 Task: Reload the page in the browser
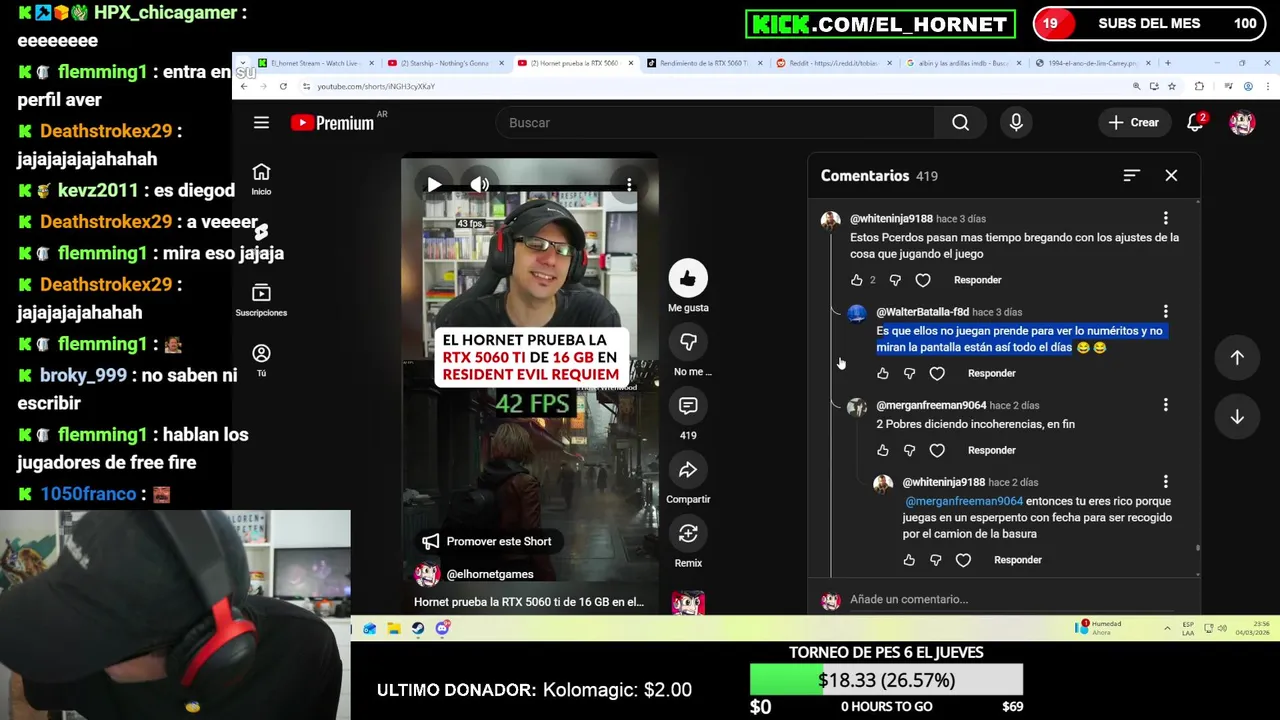pos(283,86)
